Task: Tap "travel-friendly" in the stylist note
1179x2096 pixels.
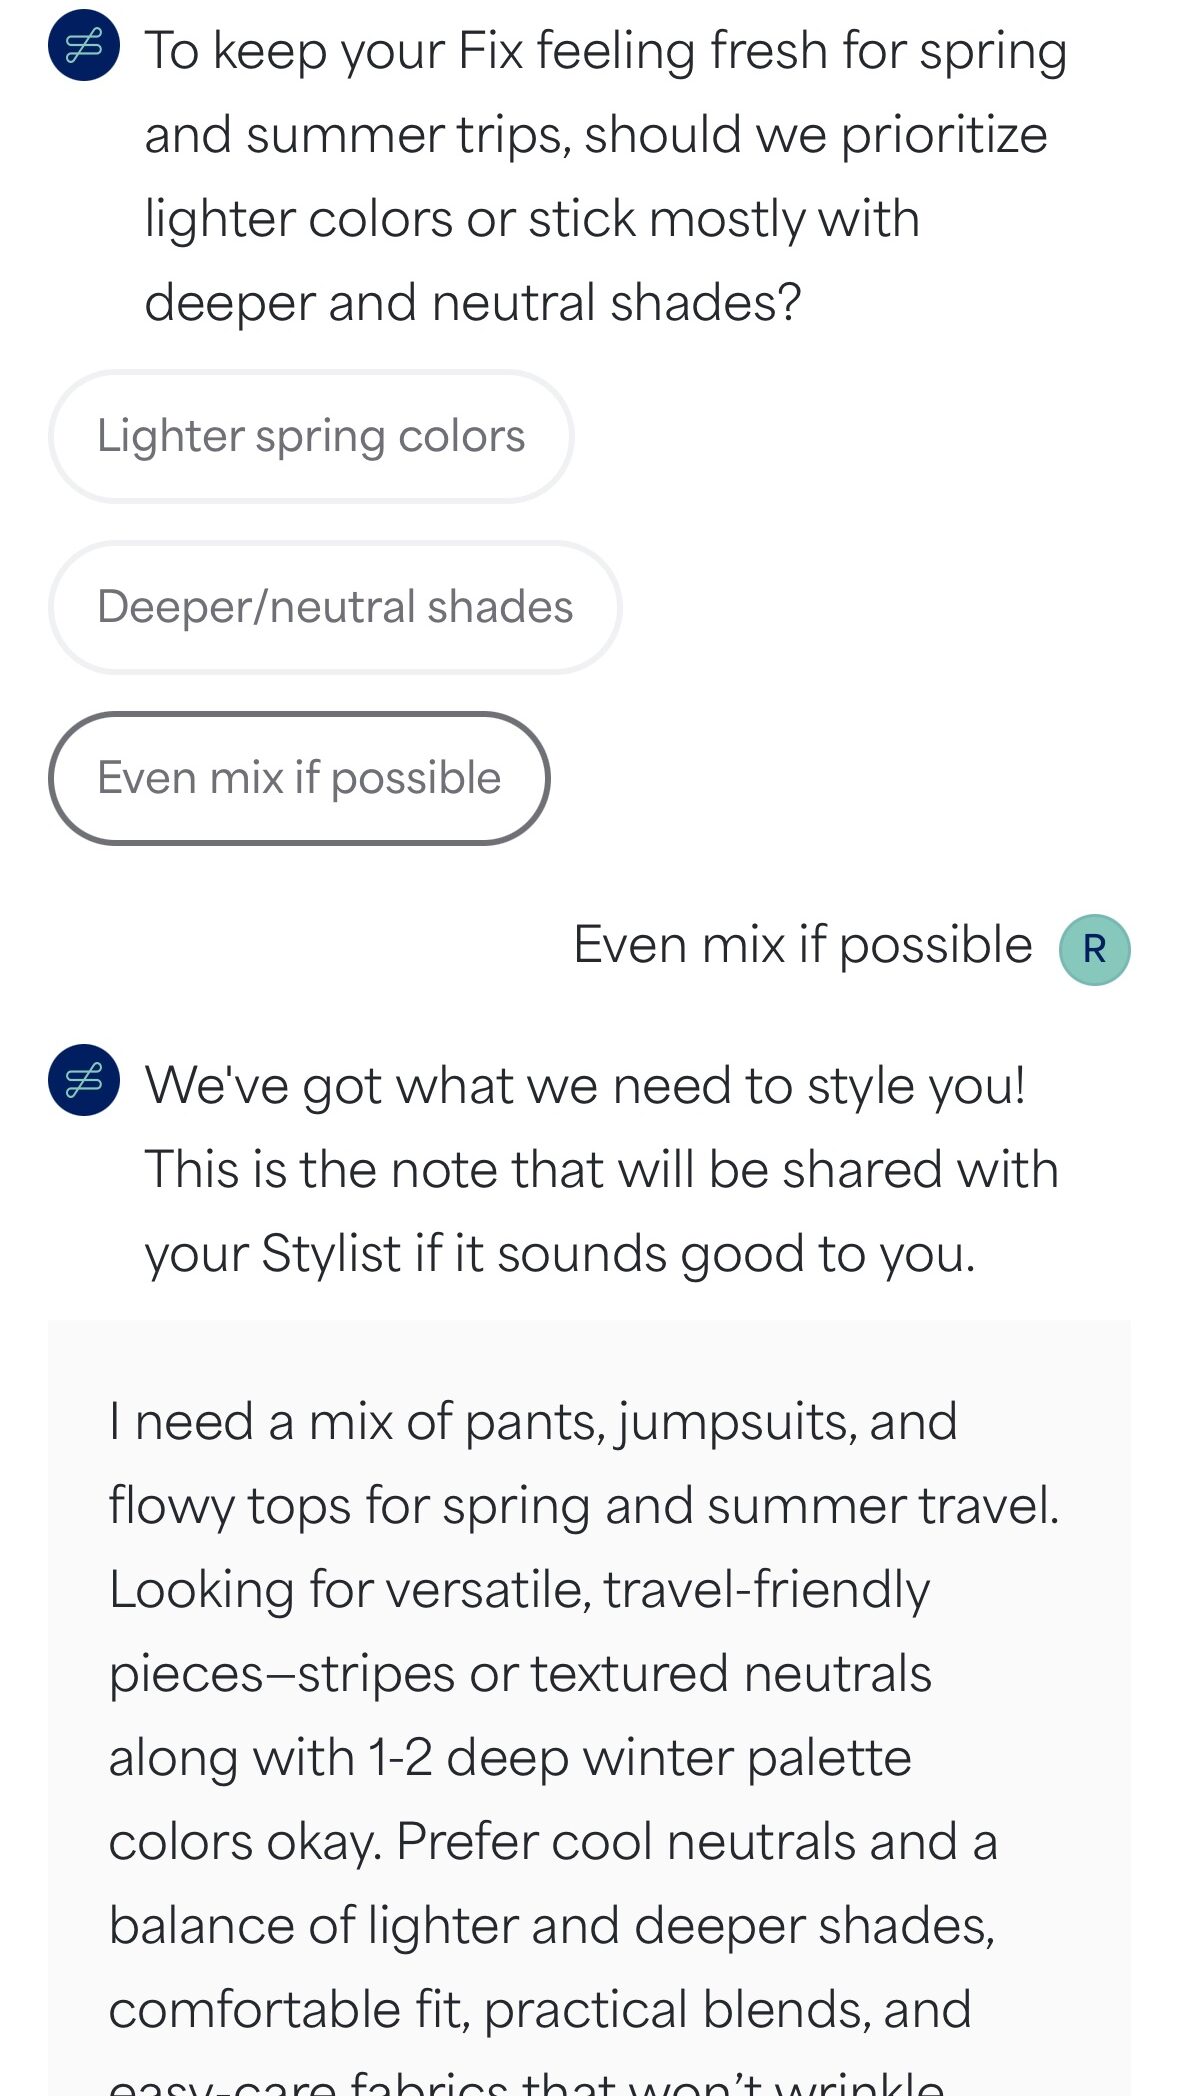Action: tap(766, 1590)
